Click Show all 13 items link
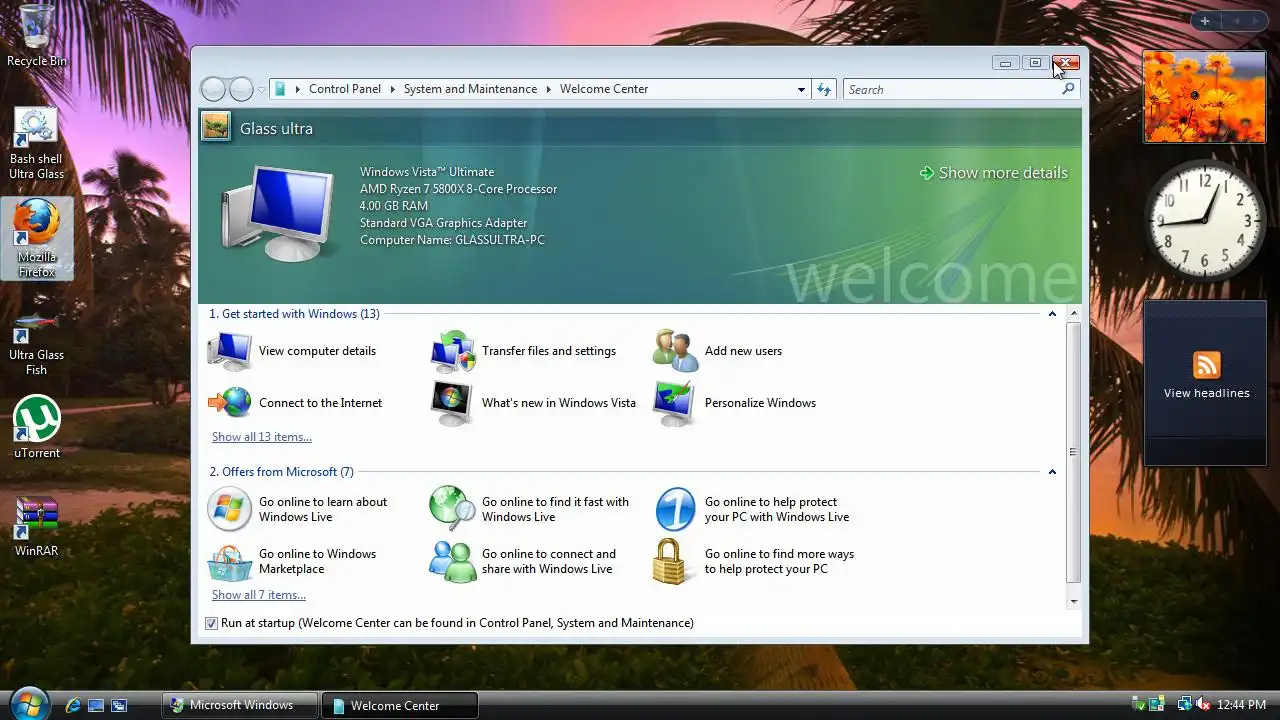This screenshot has width=1280, height=720. pyautogui.click(x=261, y=437)
